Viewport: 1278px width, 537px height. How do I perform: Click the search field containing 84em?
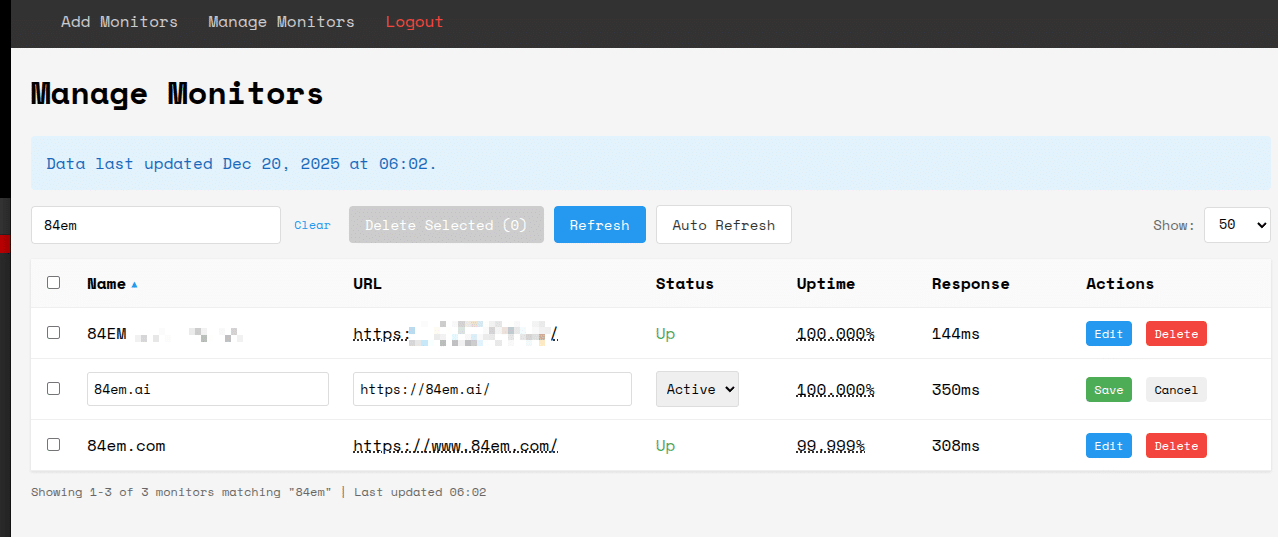156,225
